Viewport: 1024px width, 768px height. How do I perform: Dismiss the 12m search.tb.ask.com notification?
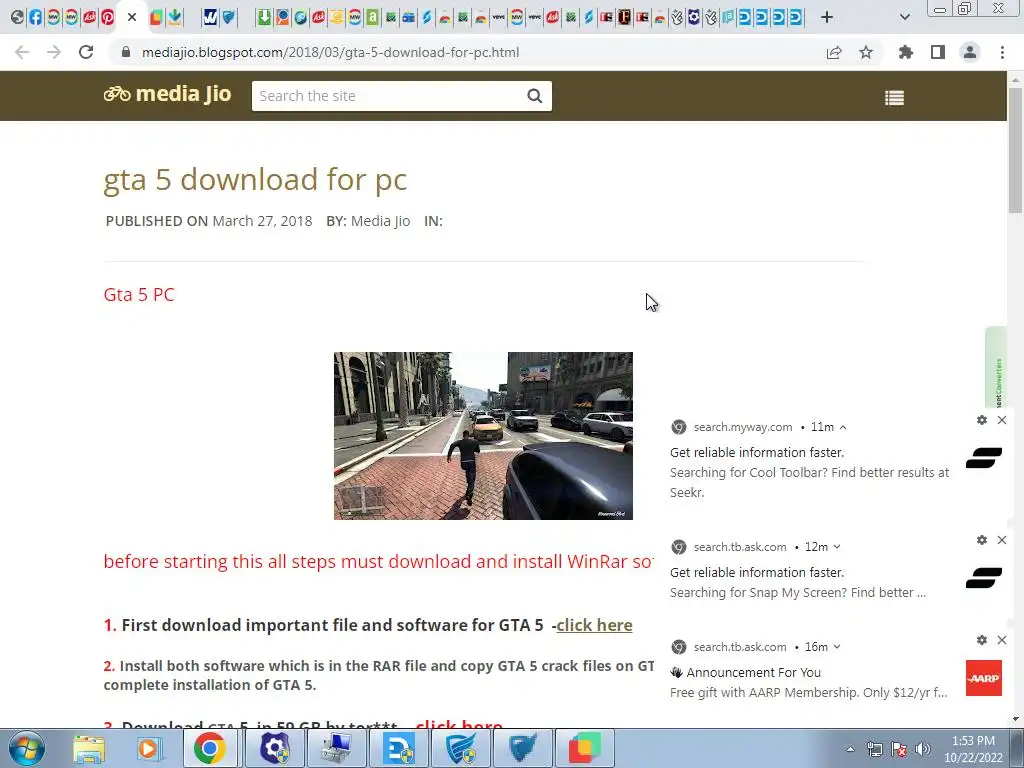1002,540
